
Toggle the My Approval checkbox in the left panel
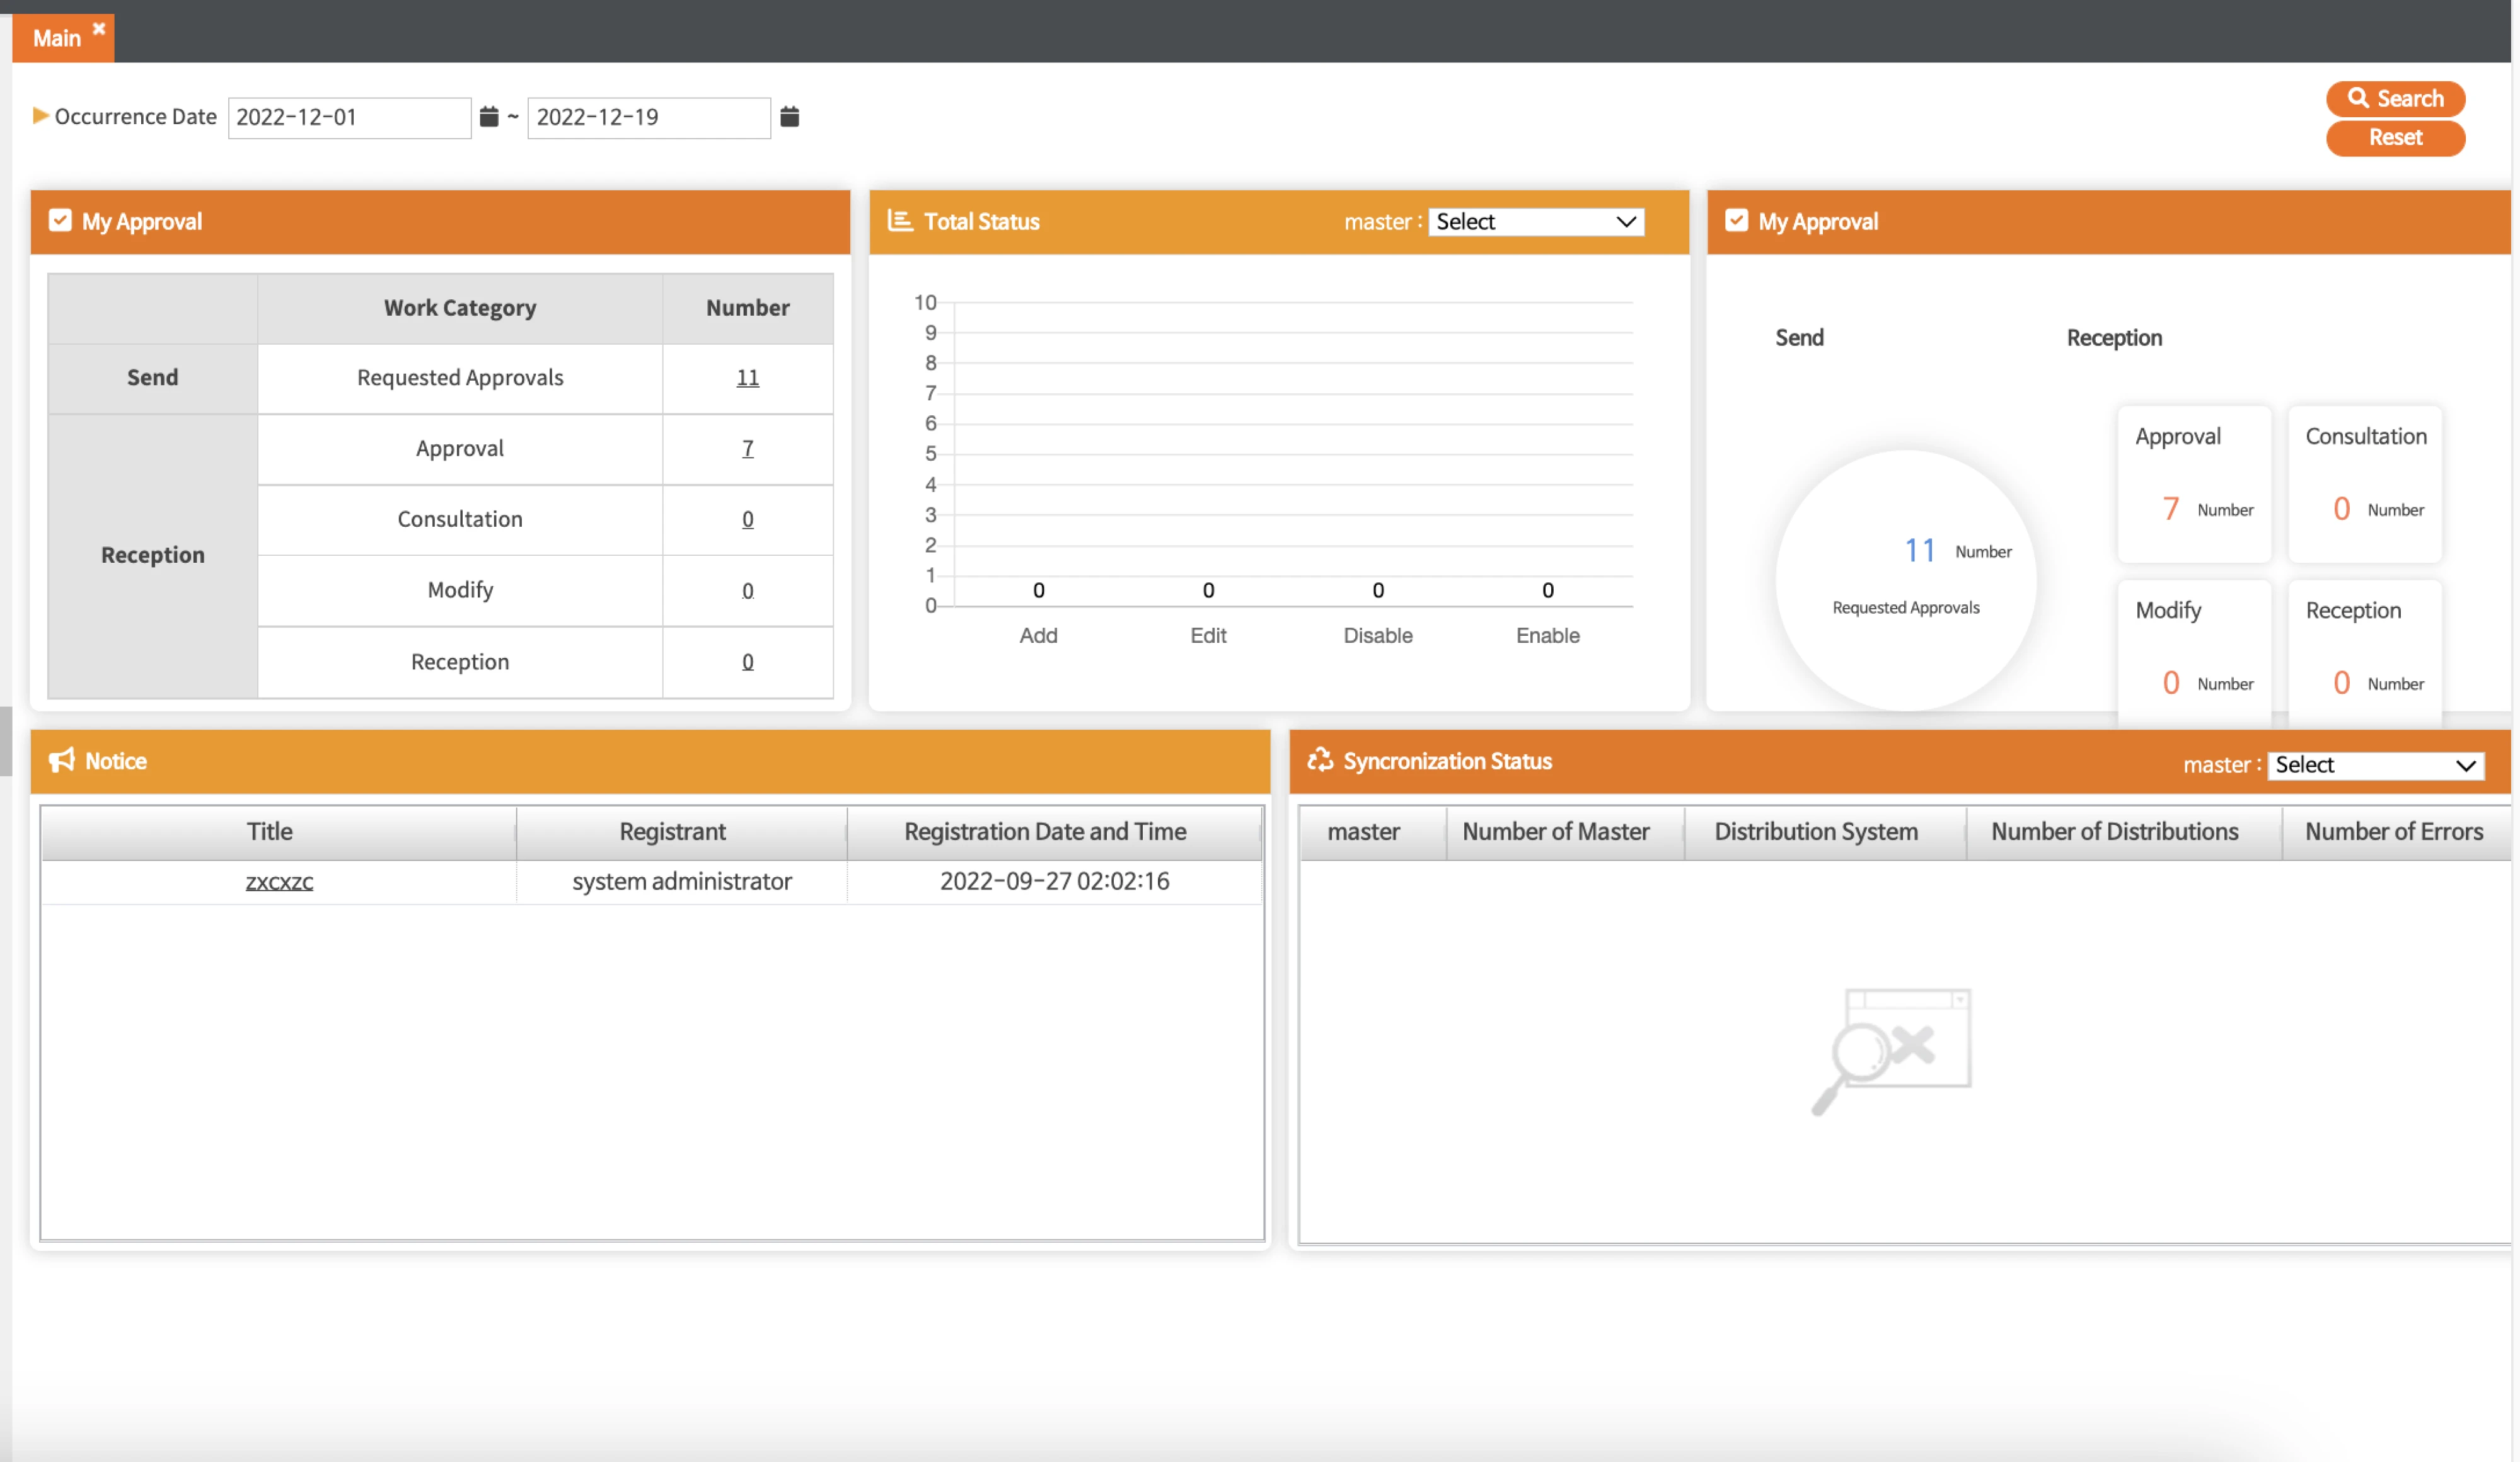click(x=60, y=220)
